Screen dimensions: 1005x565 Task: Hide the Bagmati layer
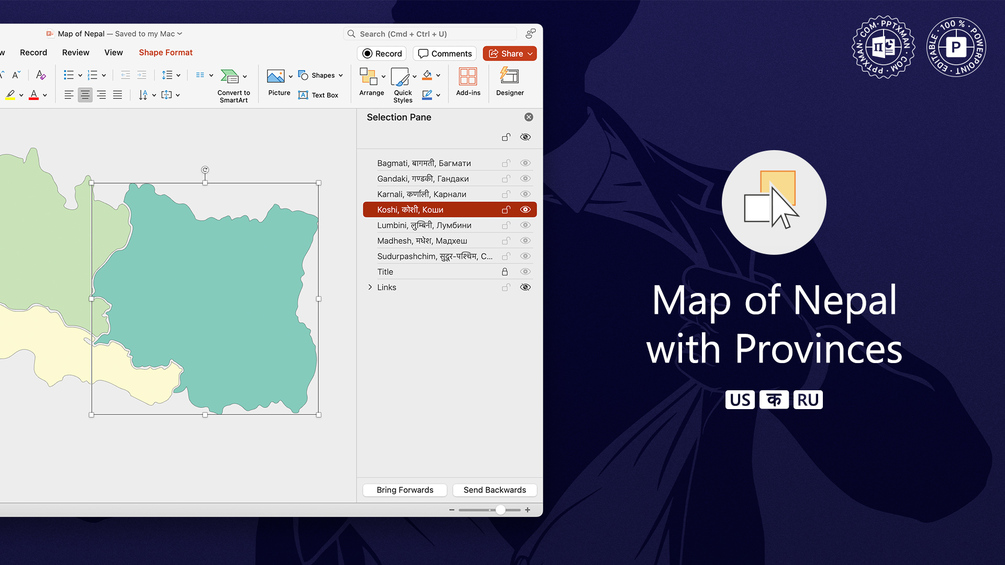525,163
